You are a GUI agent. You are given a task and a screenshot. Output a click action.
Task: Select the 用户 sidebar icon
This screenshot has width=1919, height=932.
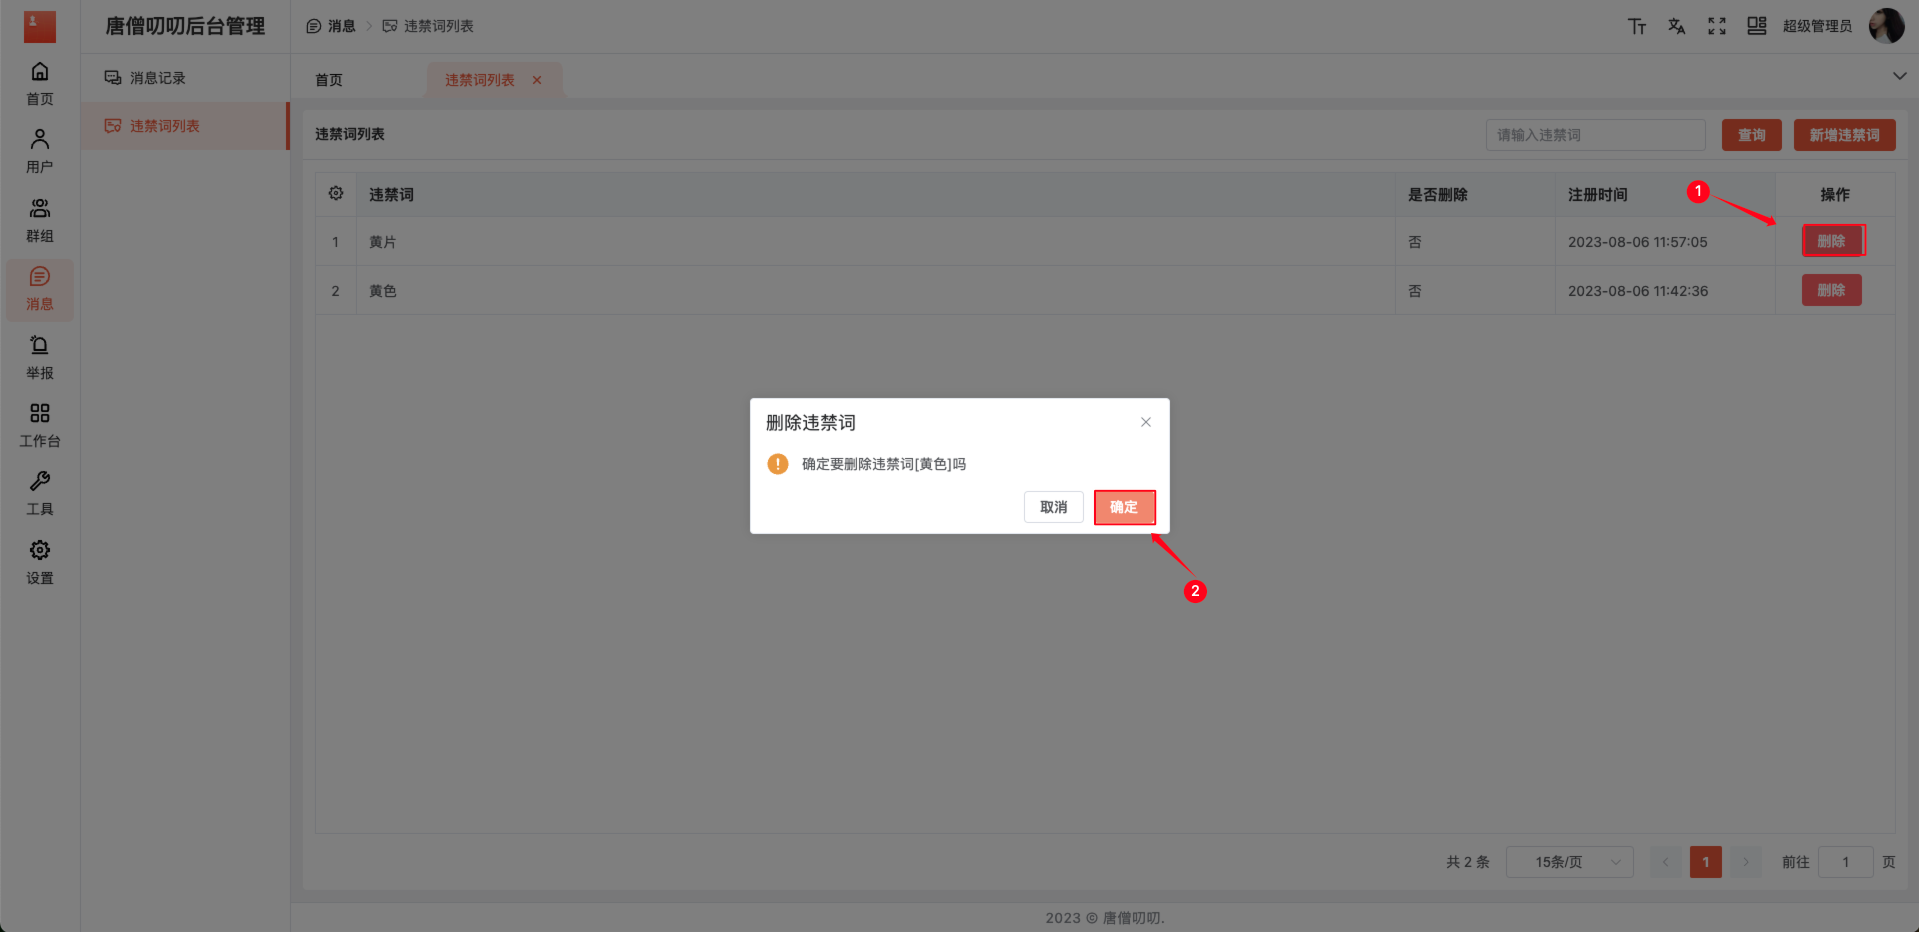pos(39,150)
